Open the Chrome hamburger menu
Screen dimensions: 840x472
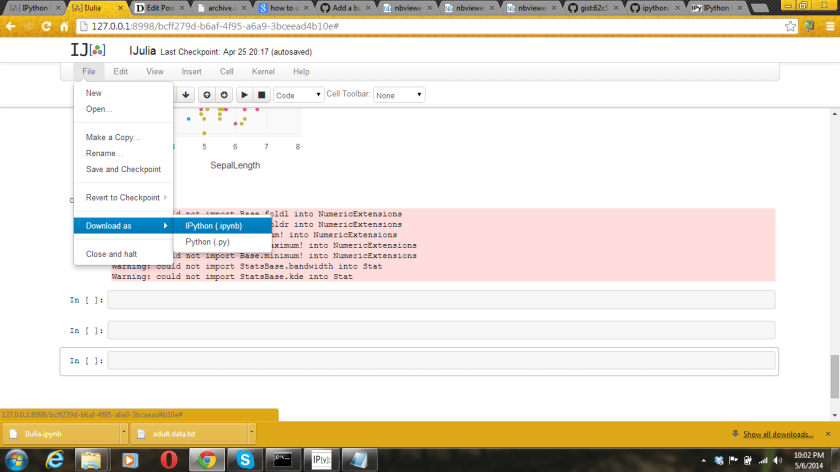coord(830,26)
